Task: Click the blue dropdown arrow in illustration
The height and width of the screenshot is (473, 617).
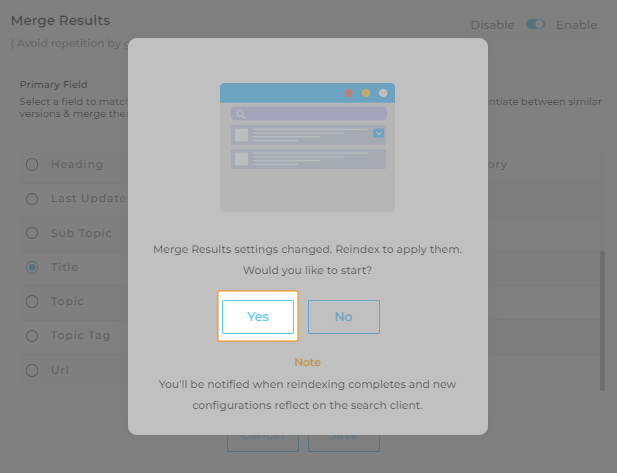Action: point(379,132)
